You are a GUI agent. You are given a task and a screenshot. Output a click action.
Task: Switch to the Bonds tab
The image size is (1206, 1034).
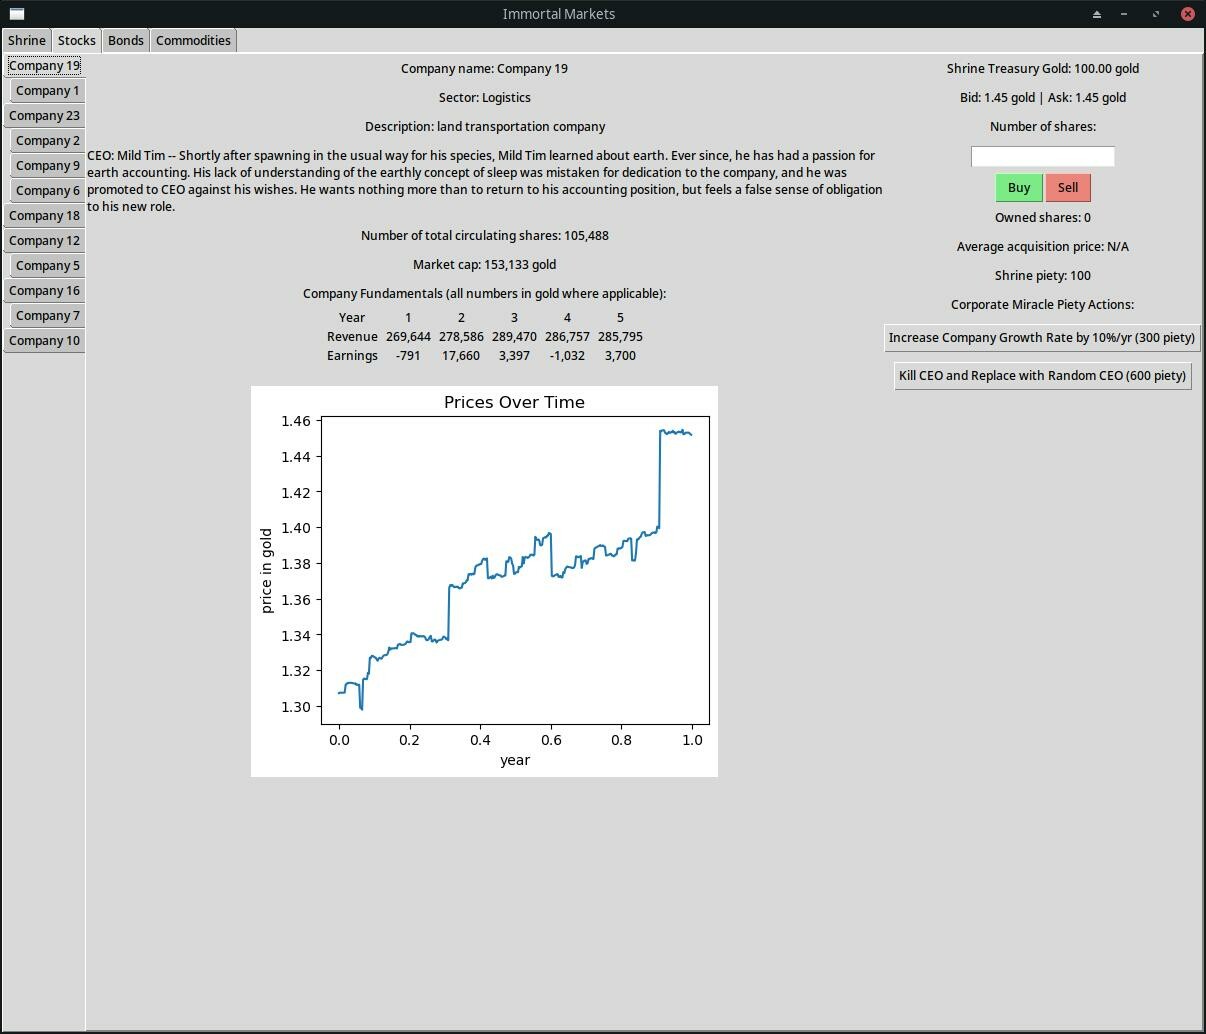pos(125,40)
